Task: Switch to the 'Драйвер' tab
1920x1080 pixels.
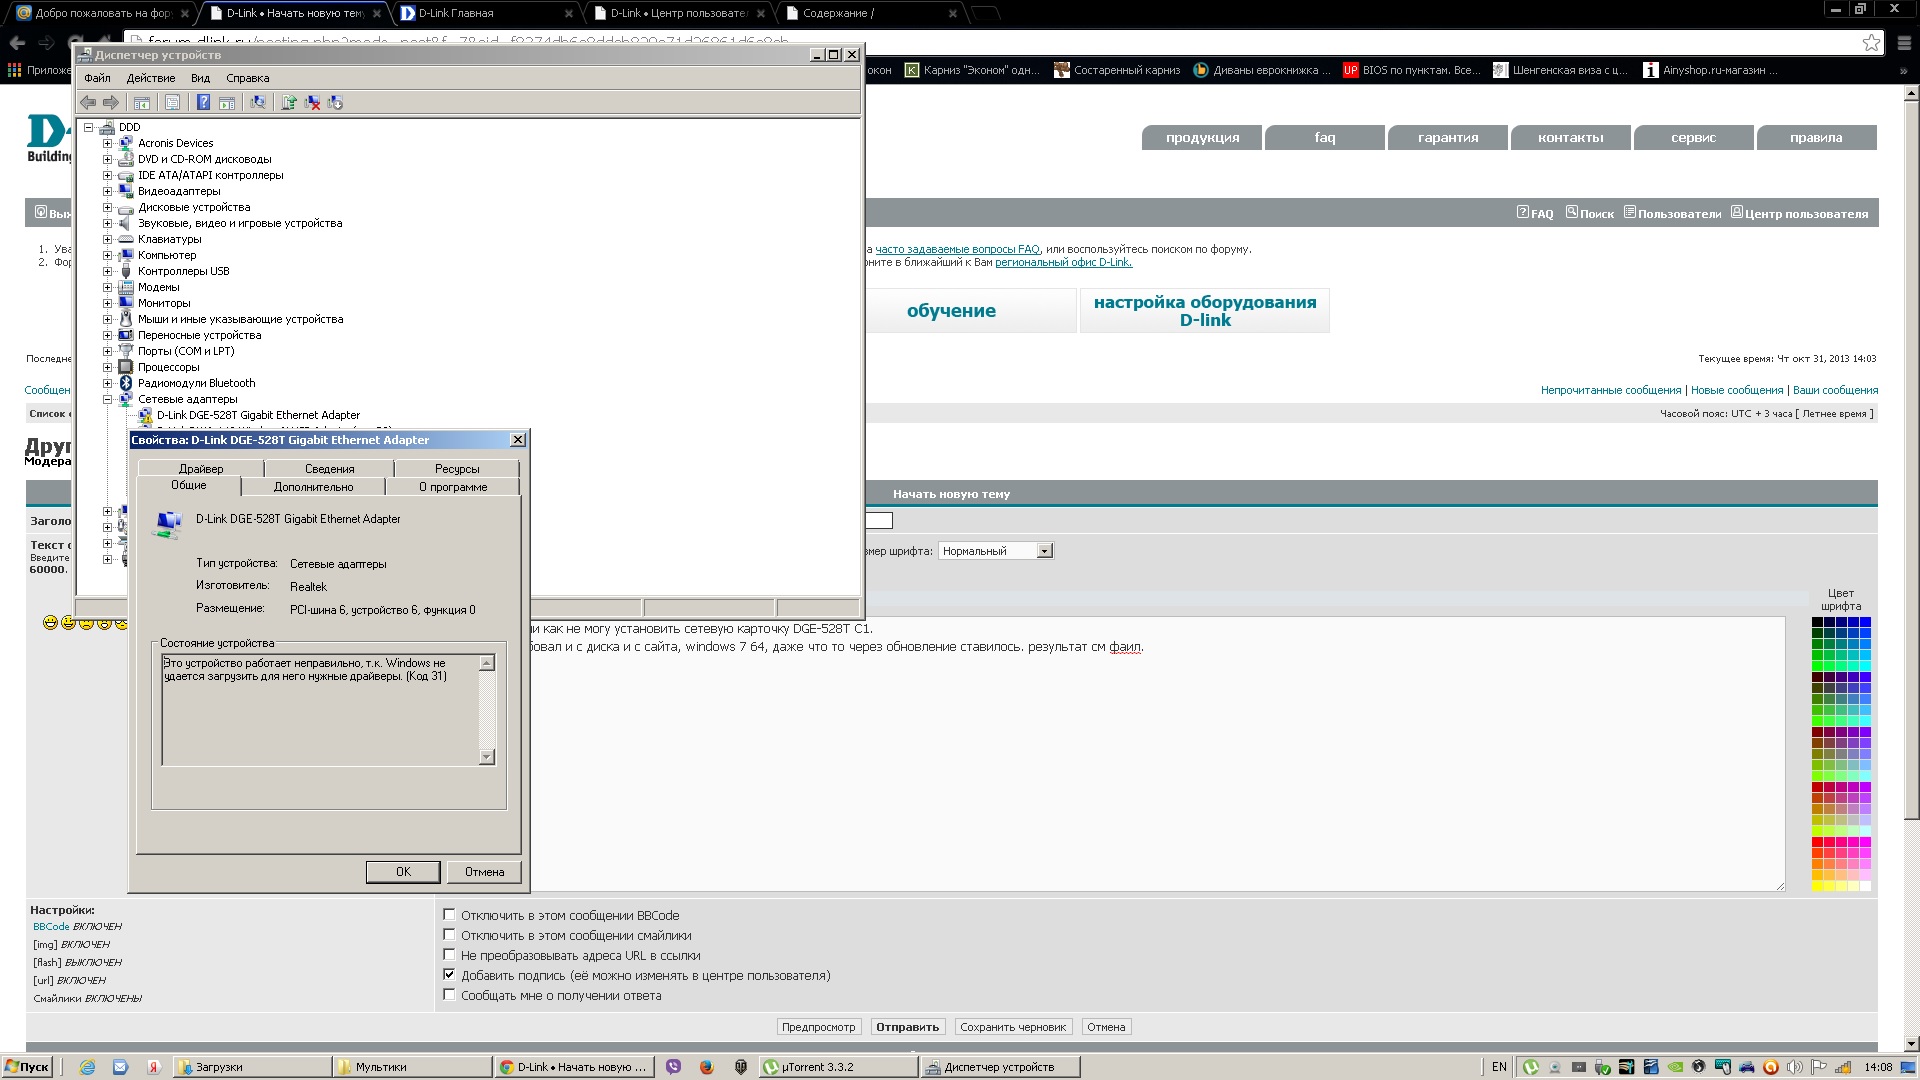Action: [x=201, y=469]
